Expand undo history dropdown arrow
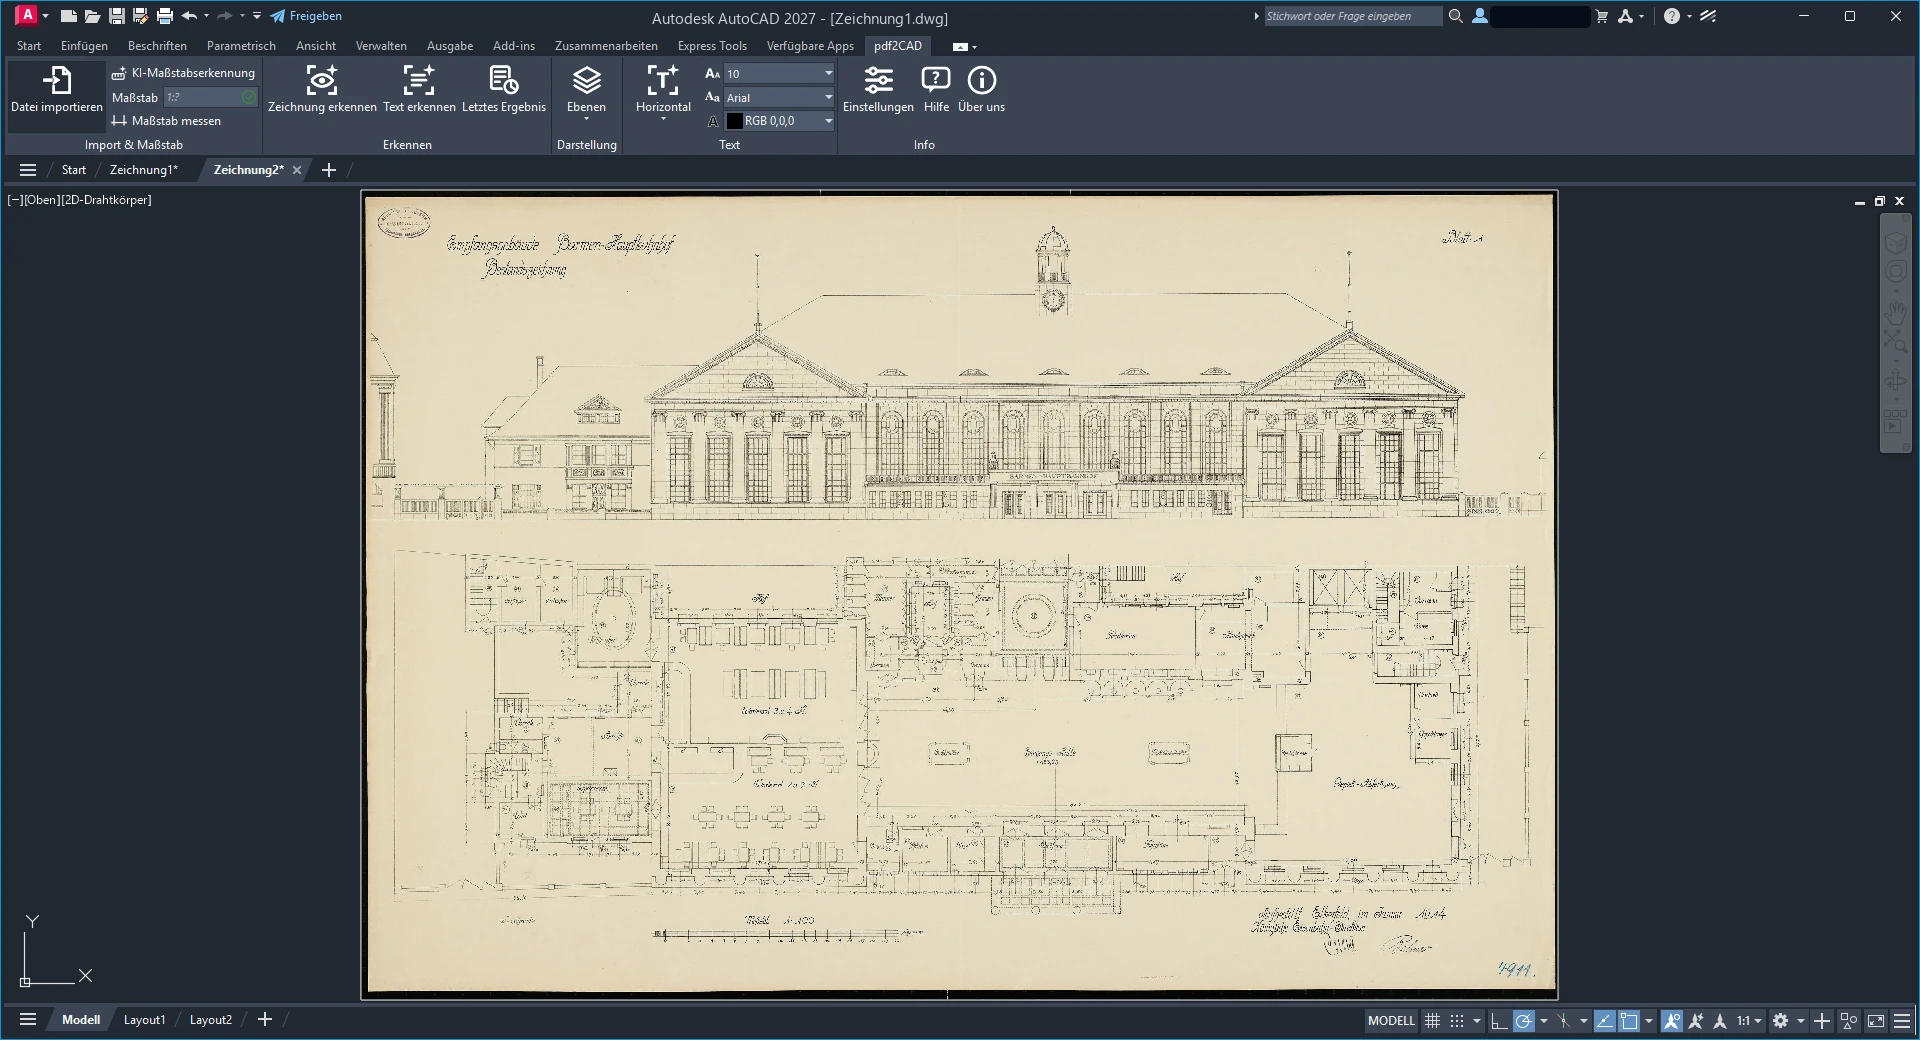The height and width of the screenshot is (1040, 1920). (x=206, y=16)
